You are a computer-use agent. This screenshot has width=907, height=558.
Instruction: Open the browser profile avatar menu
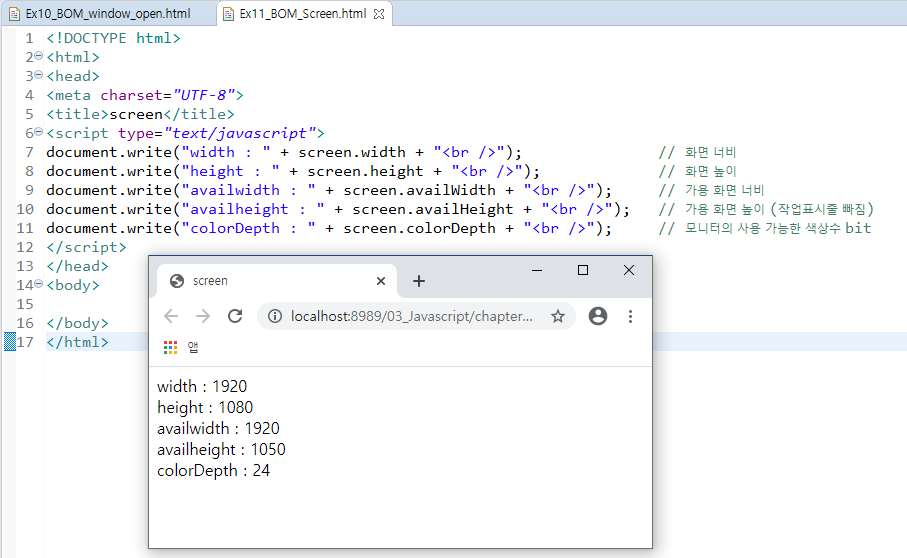(598, 316)
